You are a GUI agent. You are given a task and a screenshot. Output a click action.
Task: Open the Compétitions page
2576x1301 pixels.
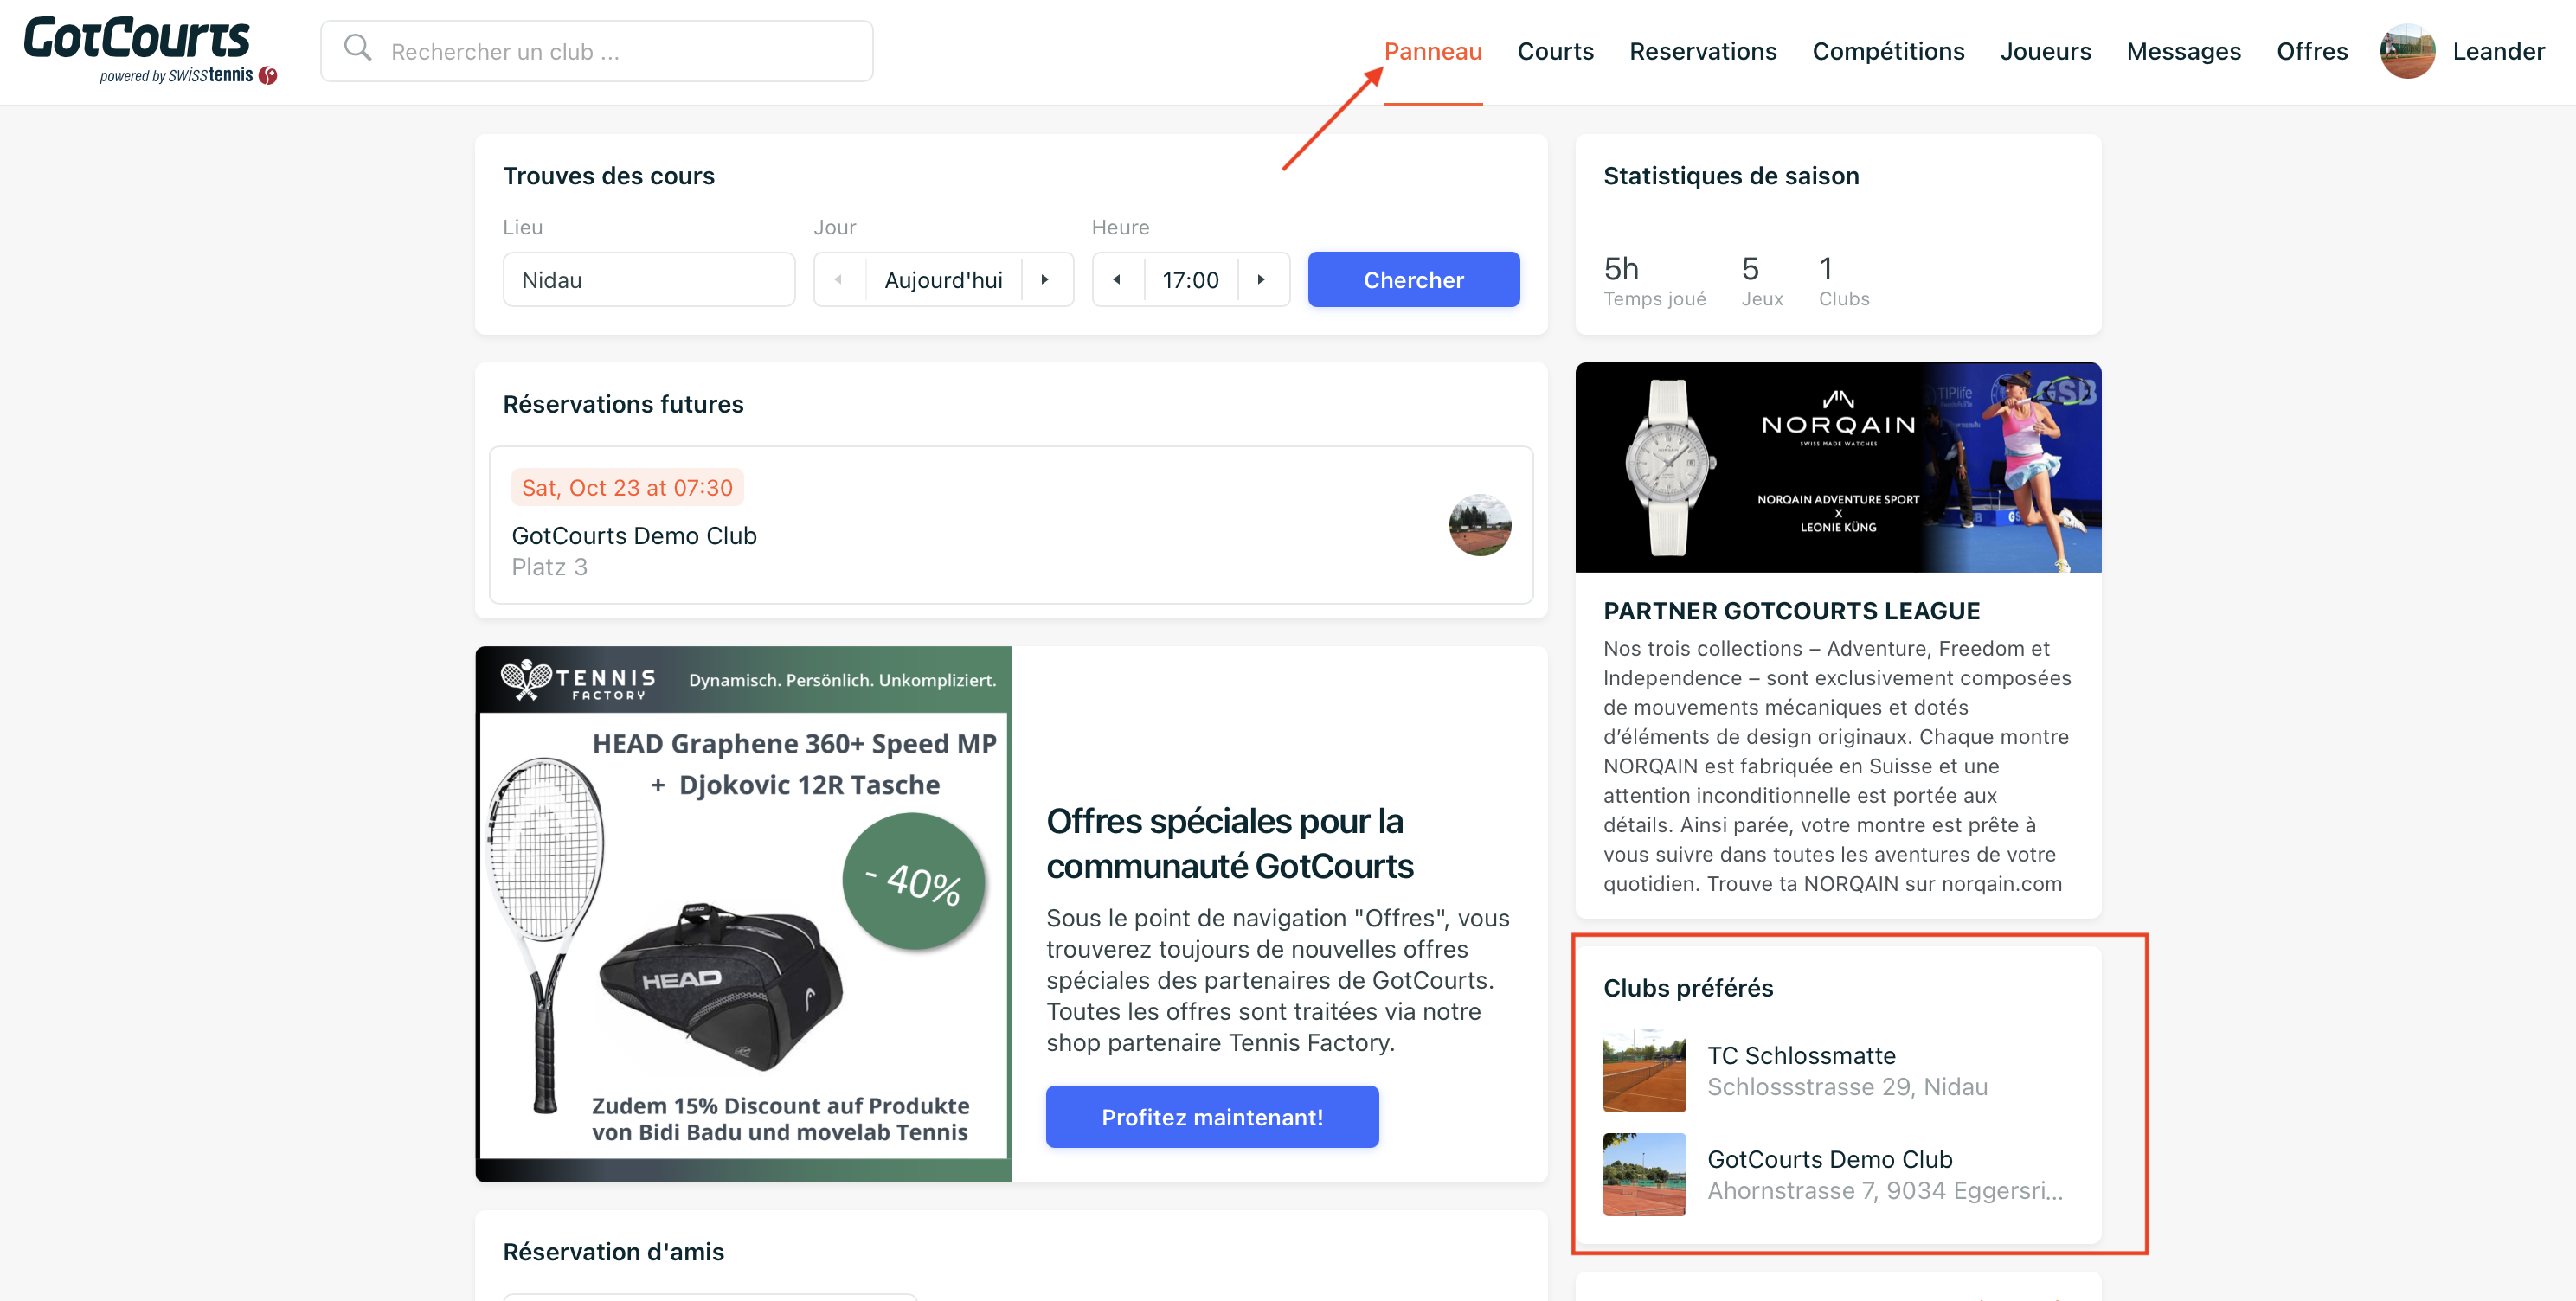tap(1887, 51)
